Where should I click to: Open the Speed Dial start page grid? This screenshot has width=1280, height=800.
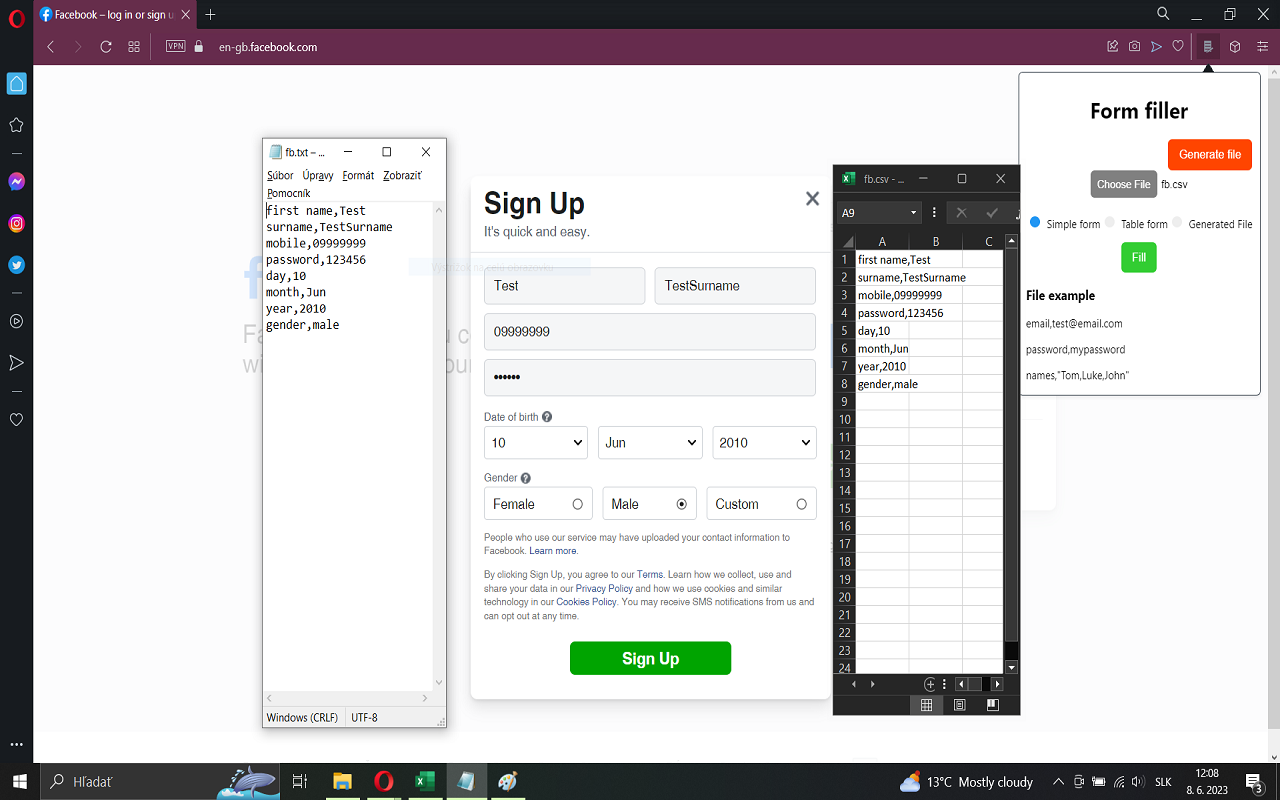[x=134, y=47]
